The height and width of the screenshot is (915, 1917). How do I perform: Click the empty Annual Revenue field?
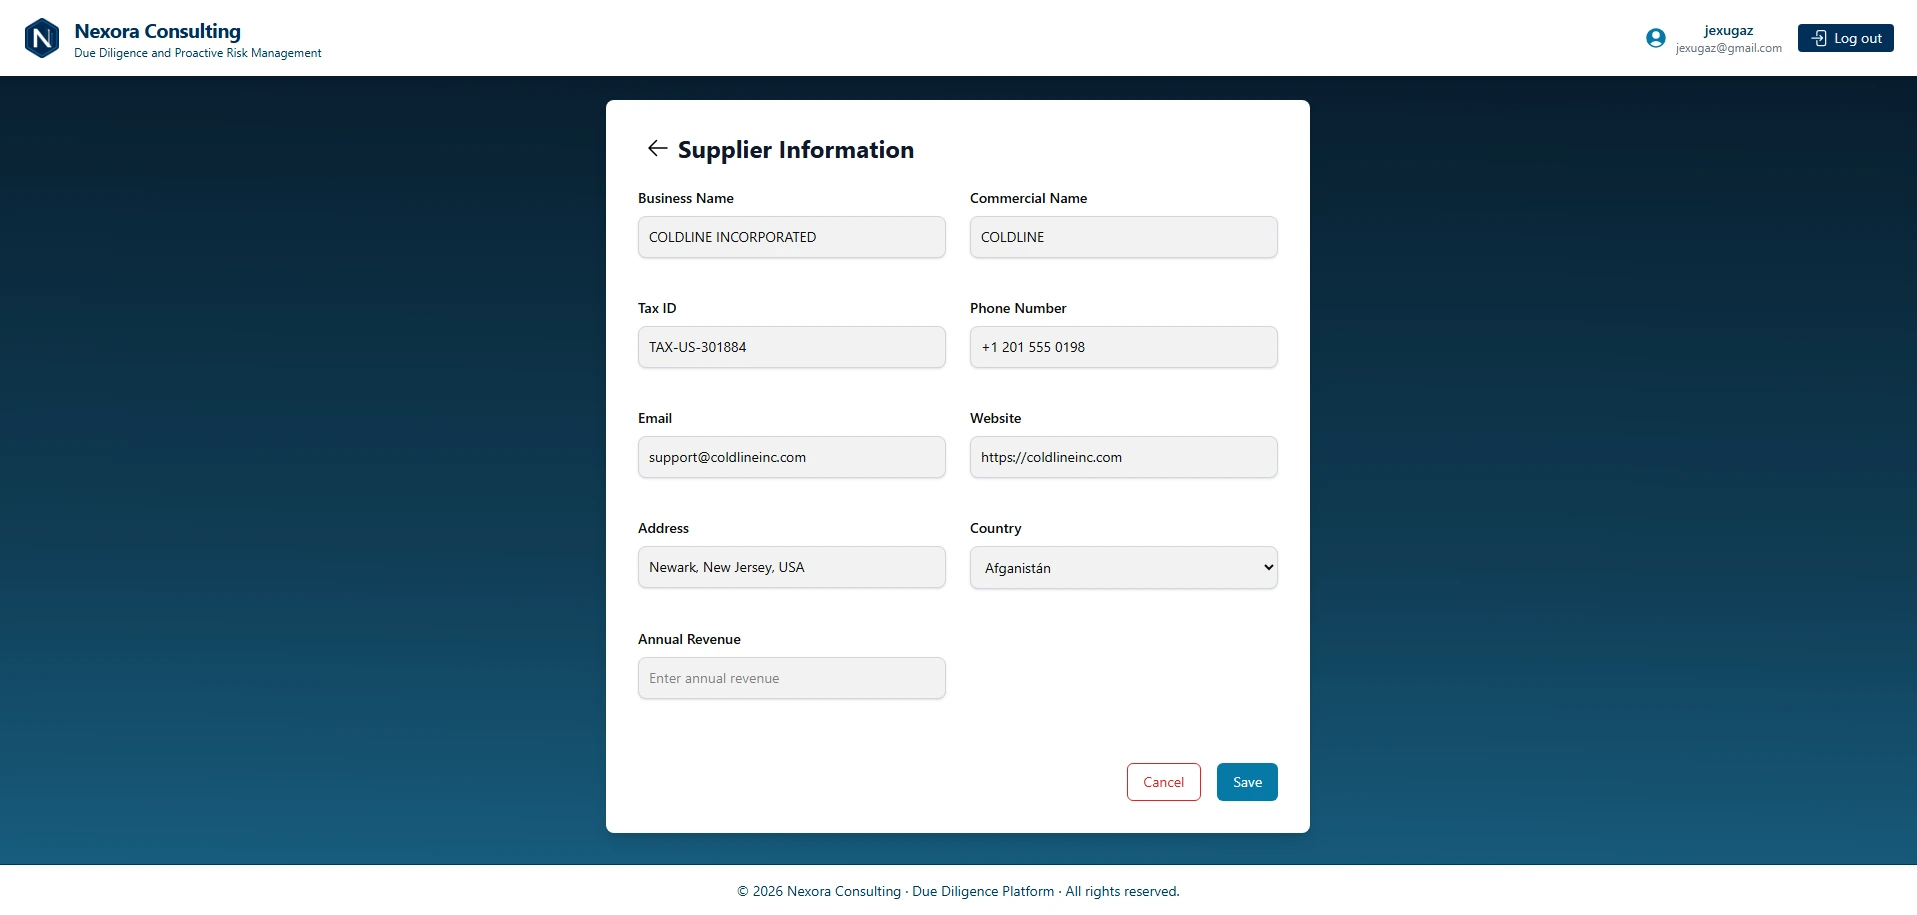(791, 678)
